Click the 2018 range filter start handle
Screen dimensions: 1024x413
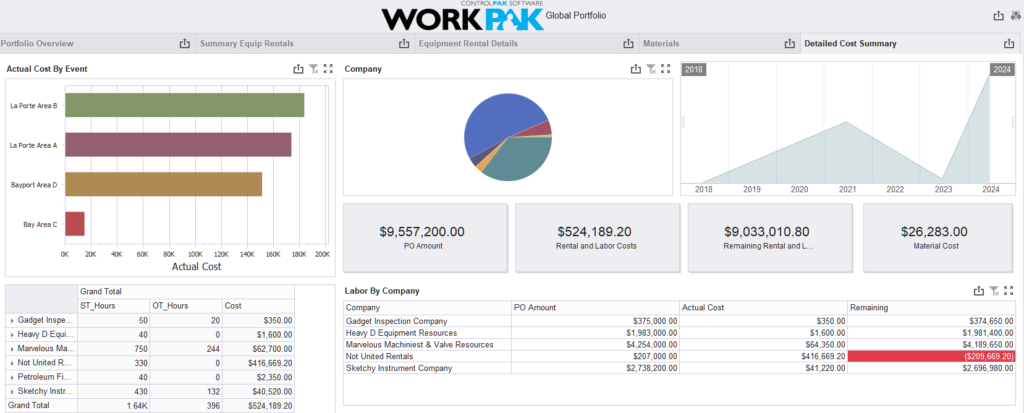tap(694, 69)
